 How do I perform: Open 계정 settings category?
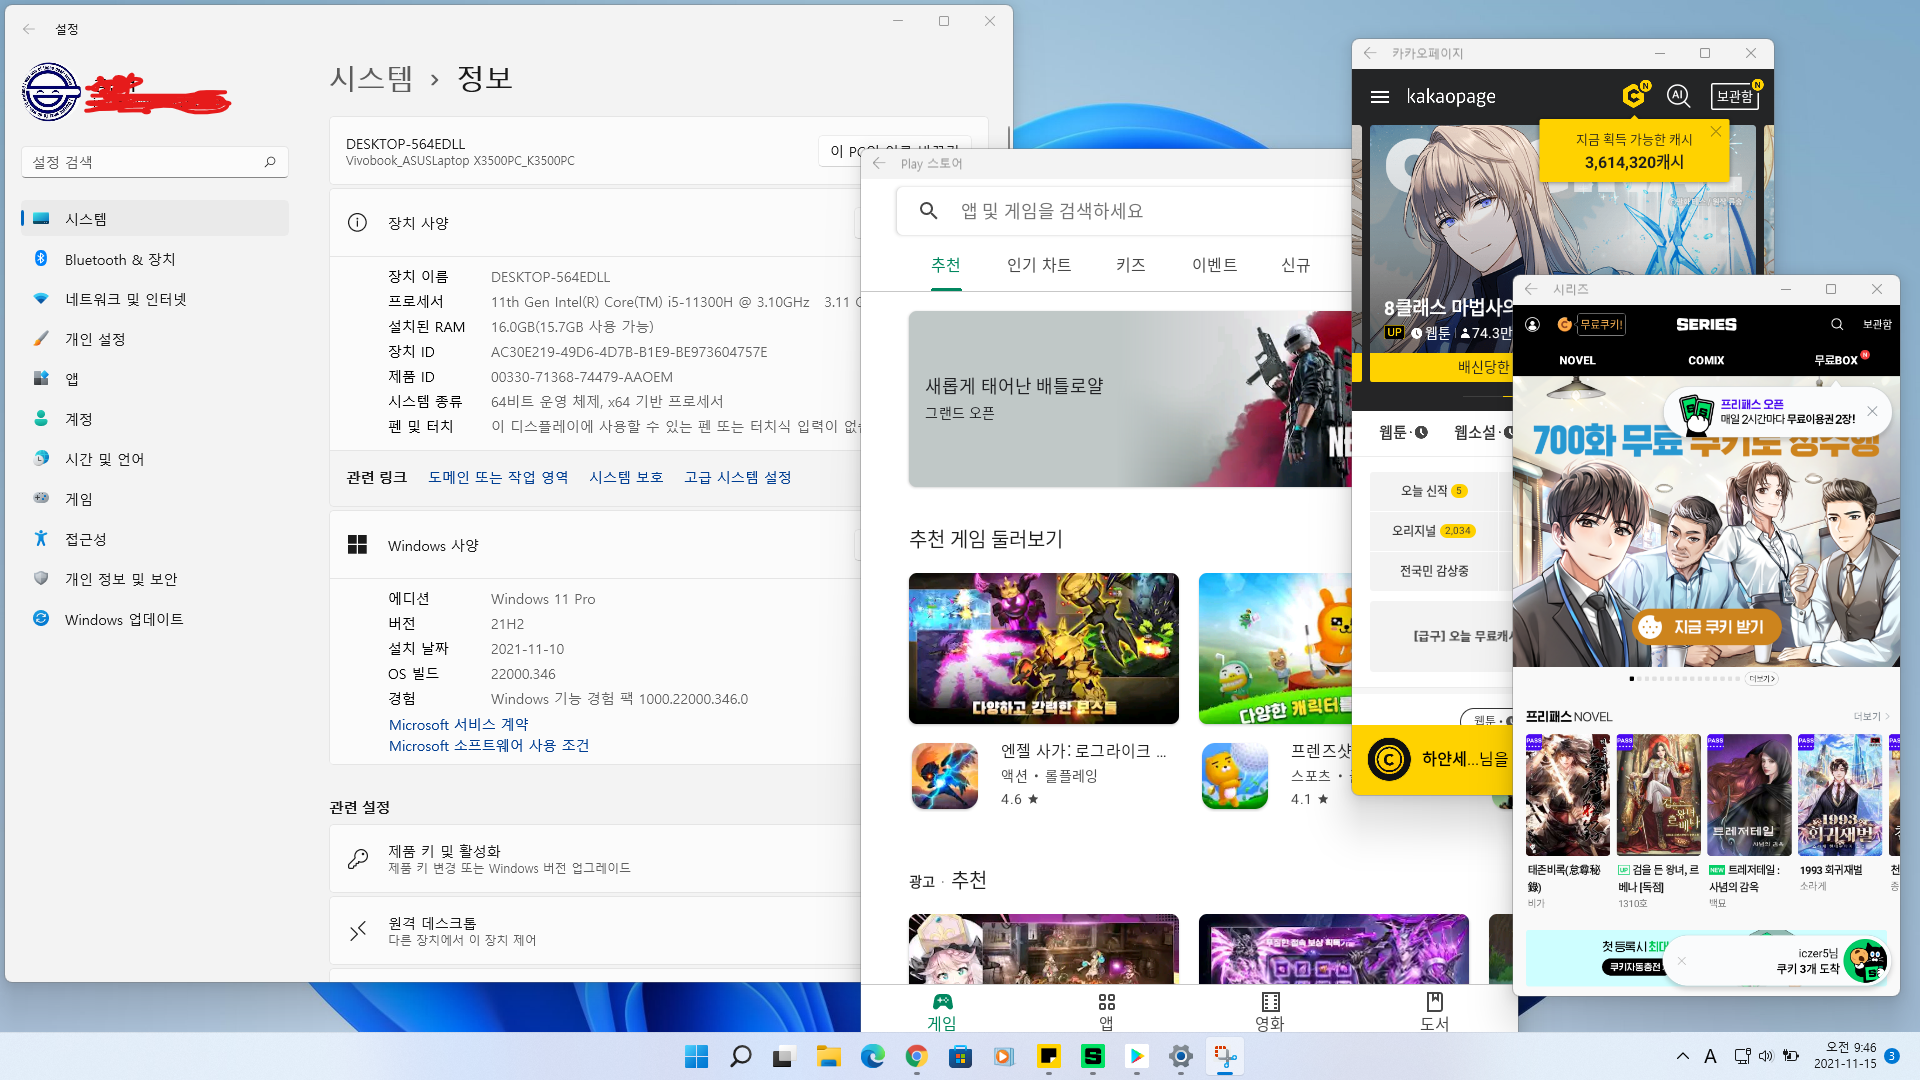(x=155, y=419)
